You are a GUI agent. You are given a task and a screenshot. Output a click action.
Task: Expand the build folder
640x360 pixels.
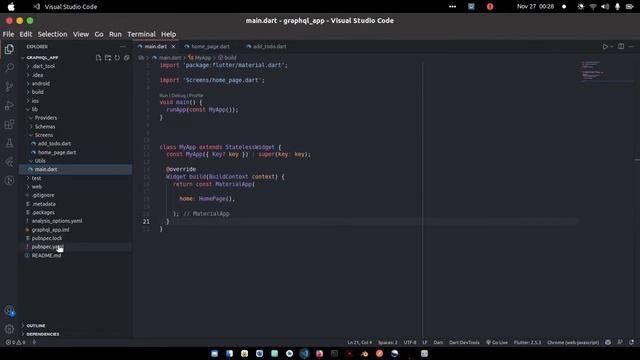[38, 92]
